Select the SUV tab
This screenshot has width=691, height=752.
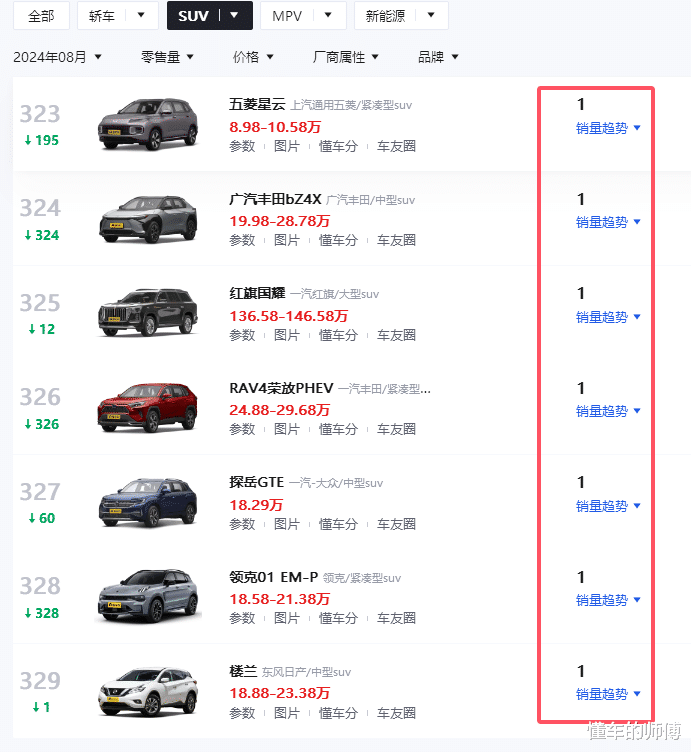coord(193,16)
